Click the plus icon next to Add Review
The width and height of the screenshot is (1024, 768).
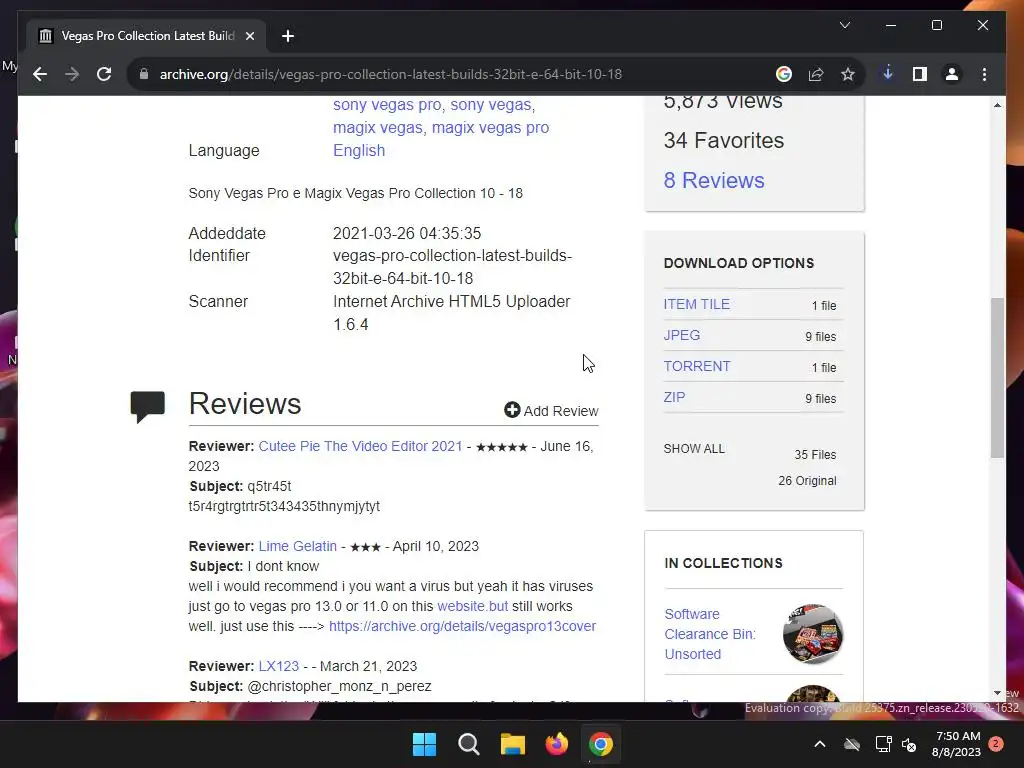pos(512,410)
